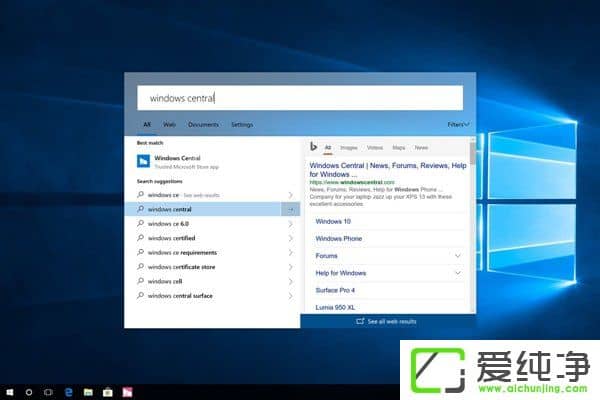Open the Windows 10 sublink
Screen dimensions: 600x400
333,221
